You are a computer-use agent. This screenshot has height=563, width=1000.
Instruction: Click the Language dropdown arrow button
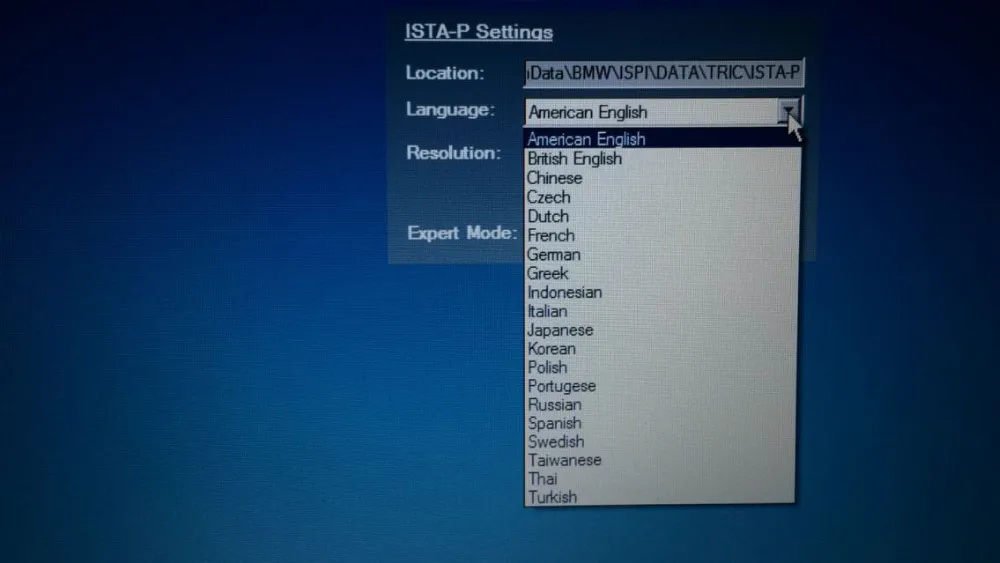click(x=789, y=112)
